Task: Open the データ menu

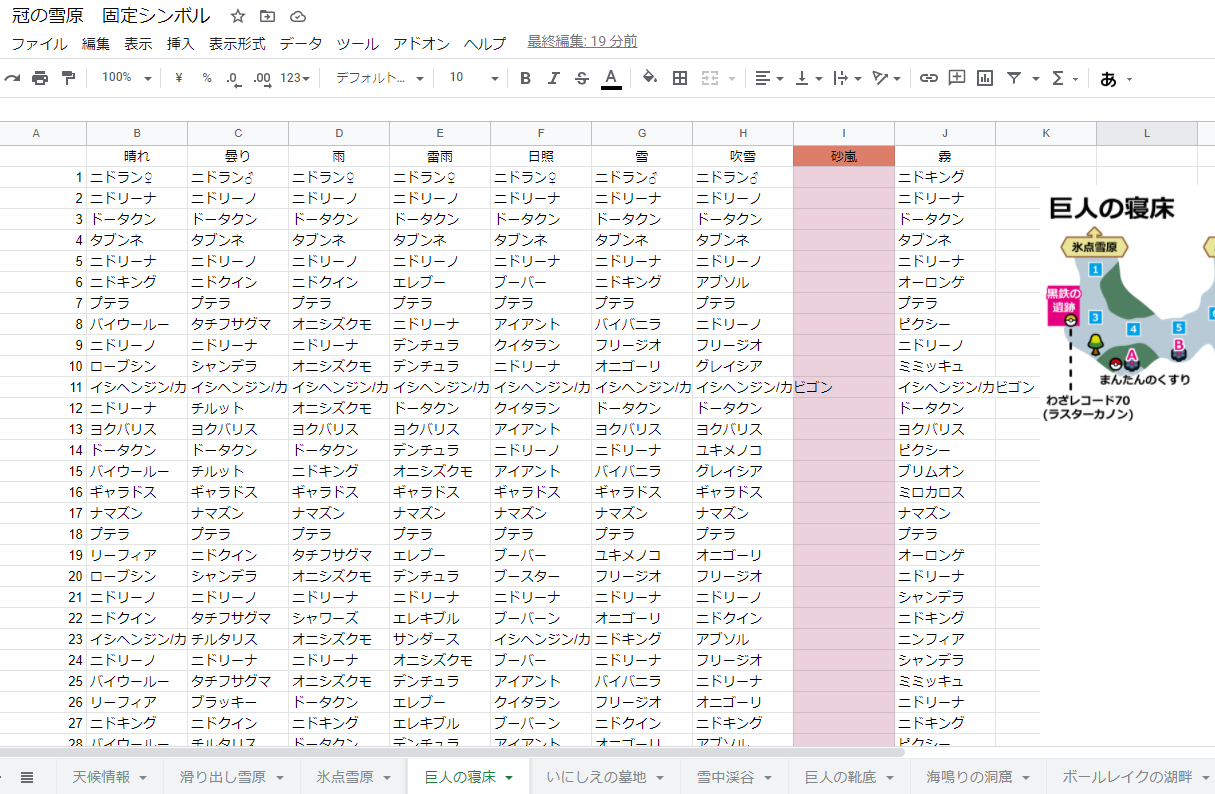Action: coord(301,43)
